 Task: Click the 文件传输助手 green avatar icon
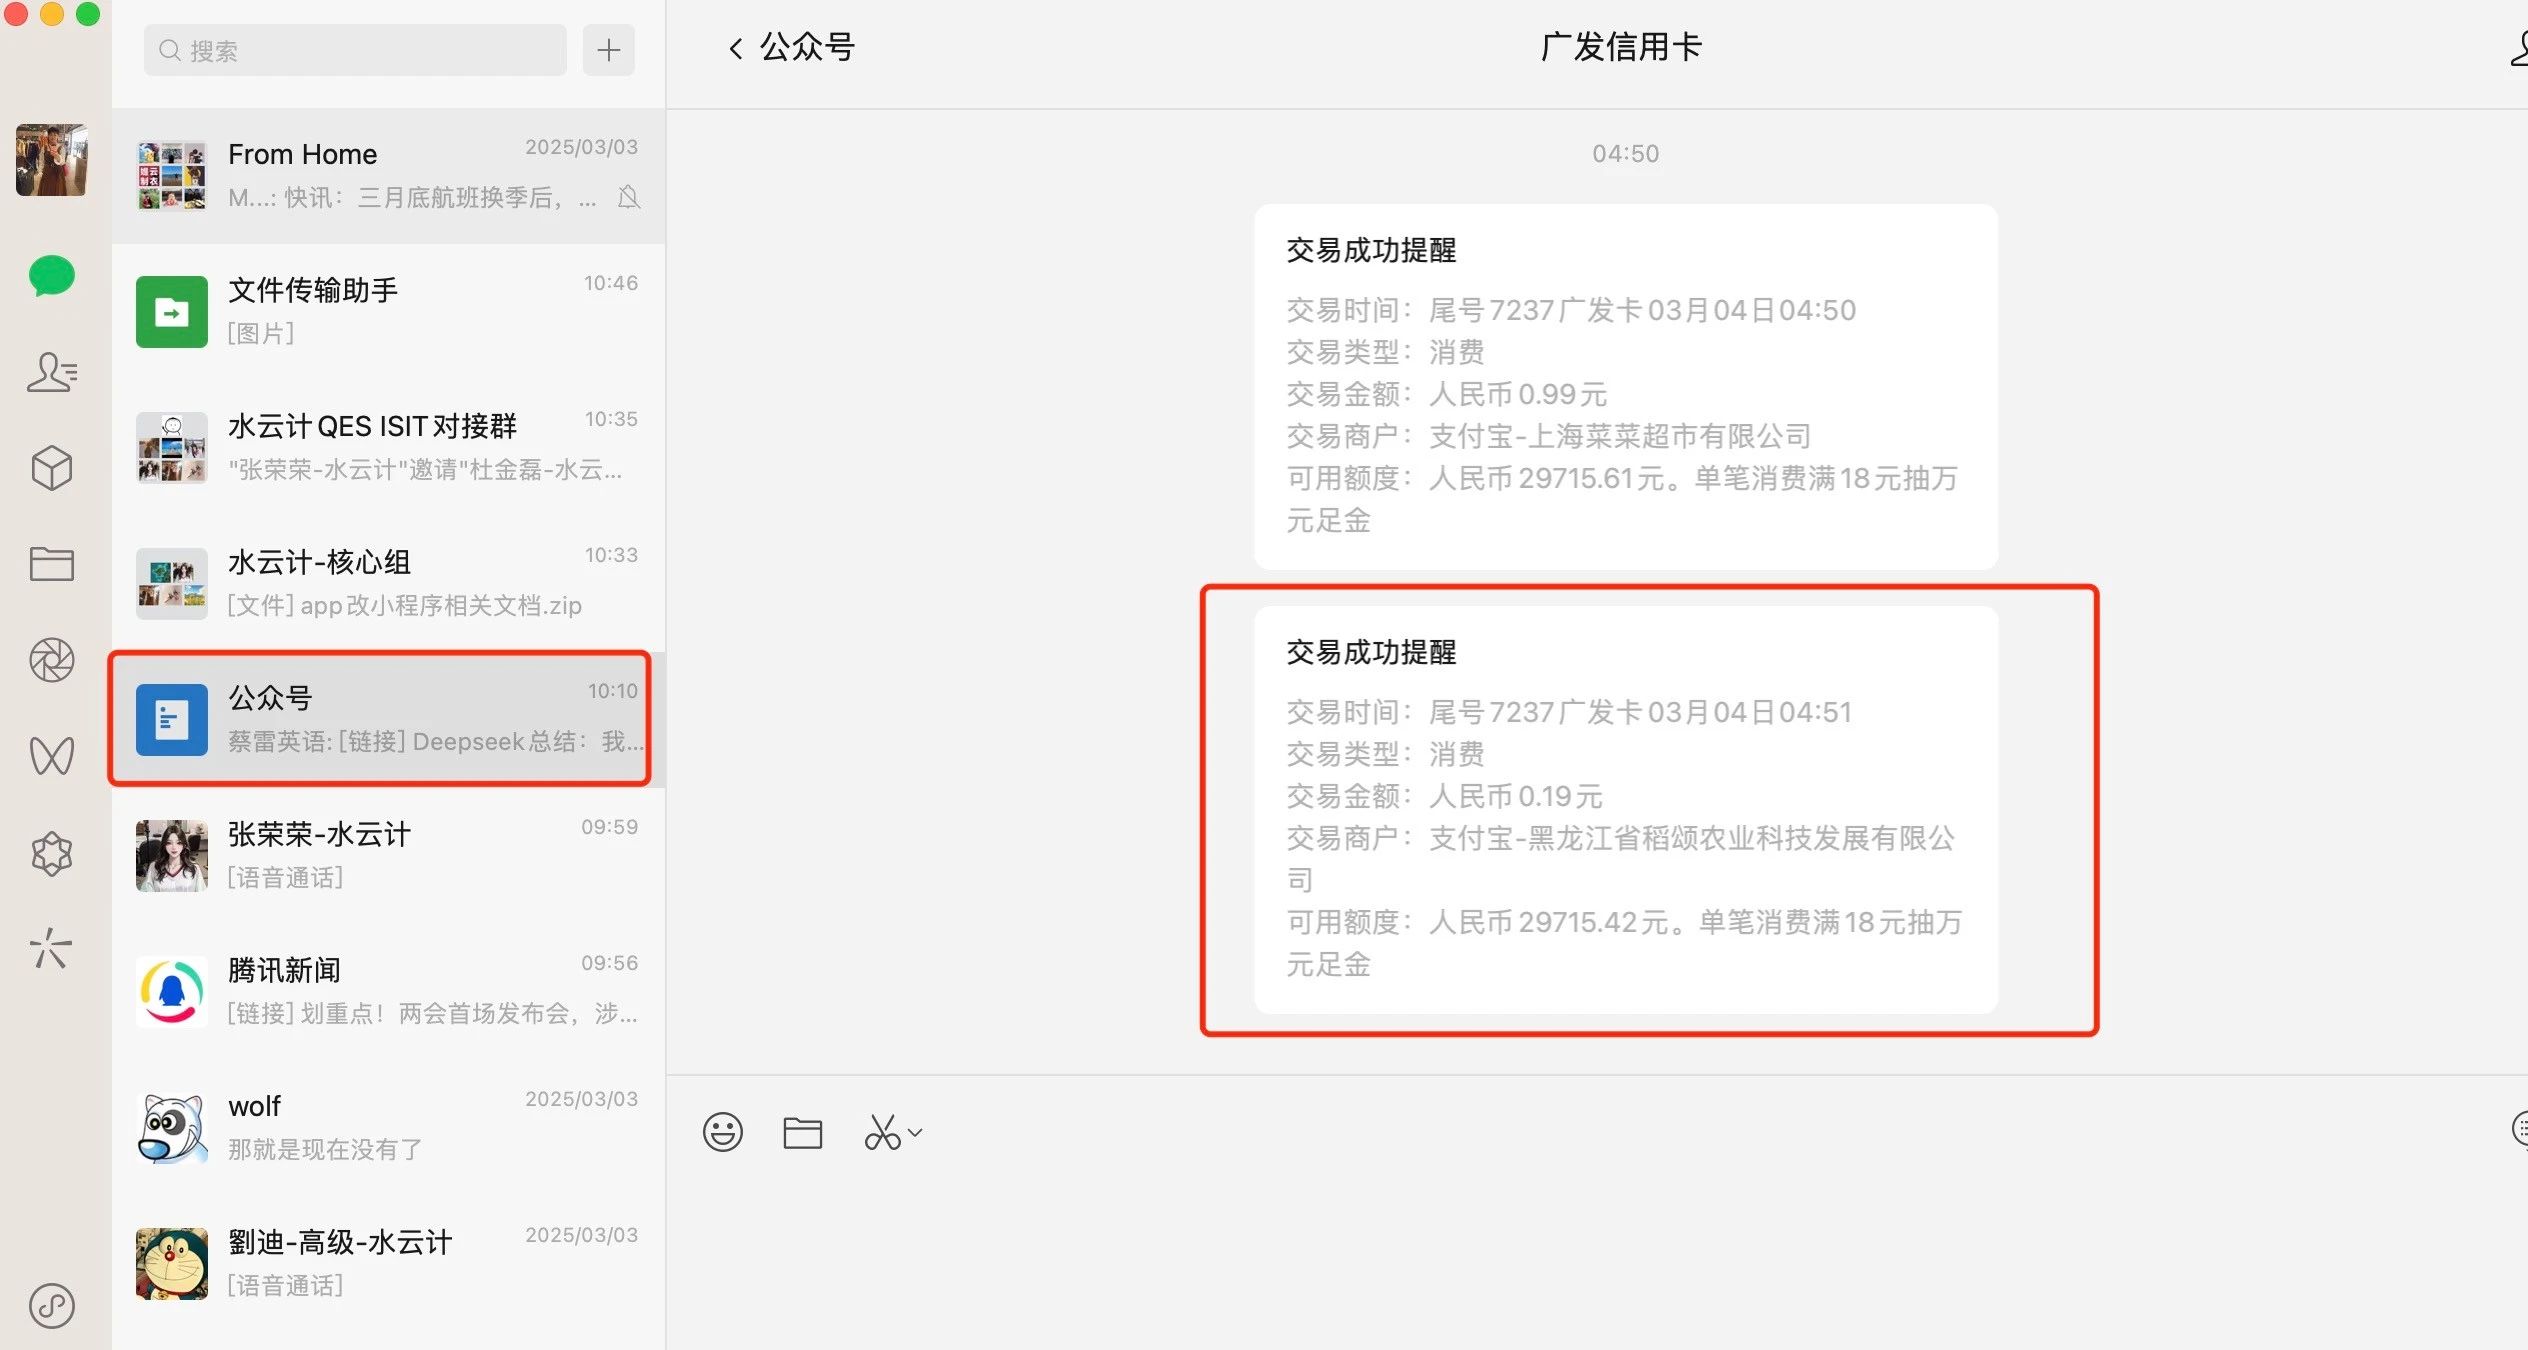[x=172, y=312]
